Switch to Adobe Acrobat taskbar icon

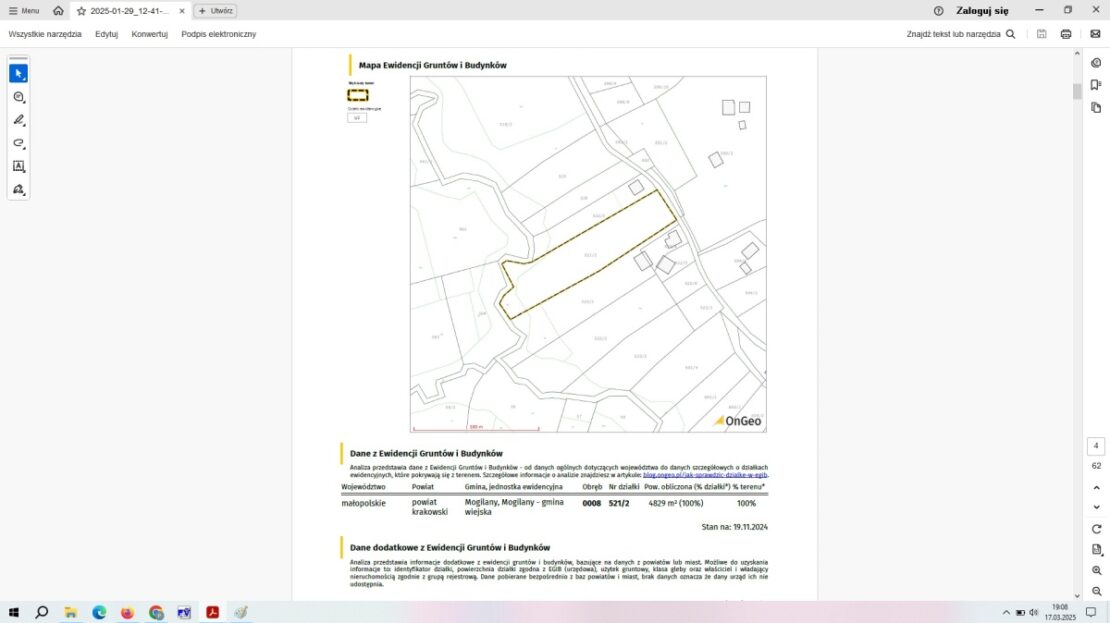pyautogui.click(x=212, y=612)
